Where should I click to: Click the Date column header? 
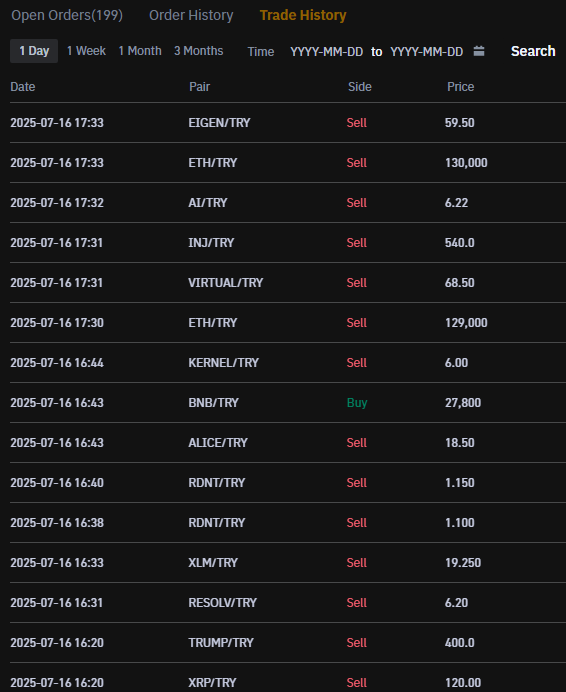[x=23, y=86]
